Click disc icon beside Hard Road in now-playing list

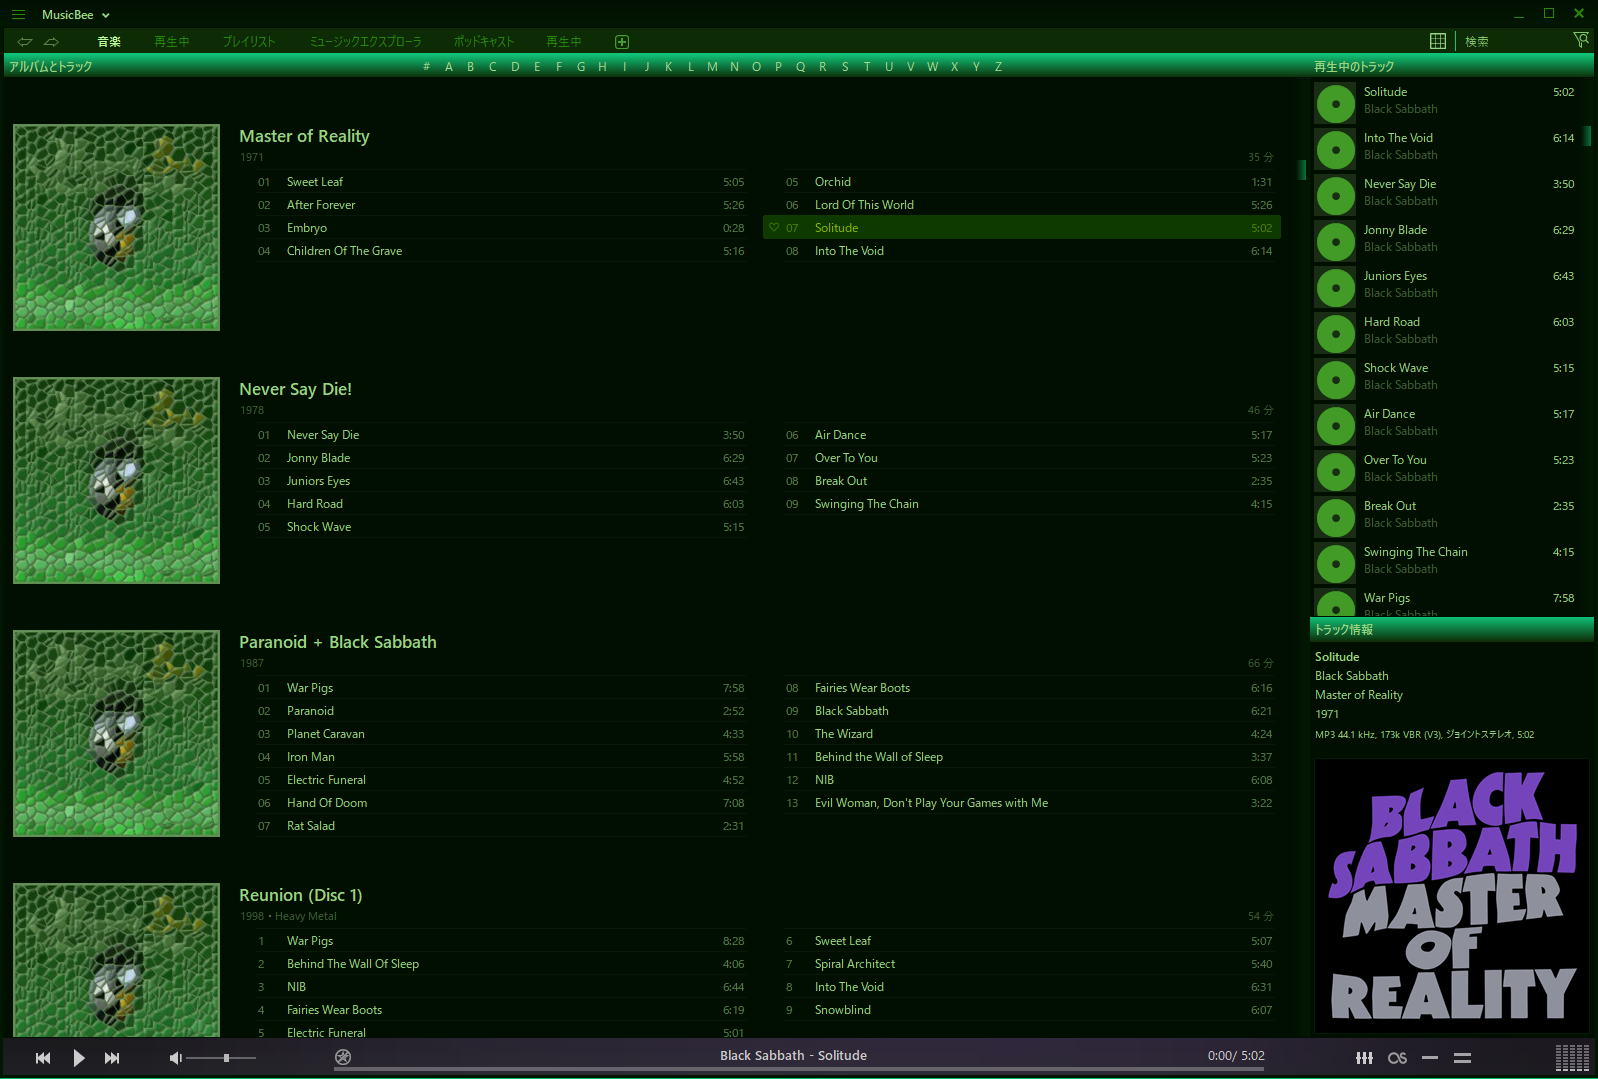[1336, 334]
